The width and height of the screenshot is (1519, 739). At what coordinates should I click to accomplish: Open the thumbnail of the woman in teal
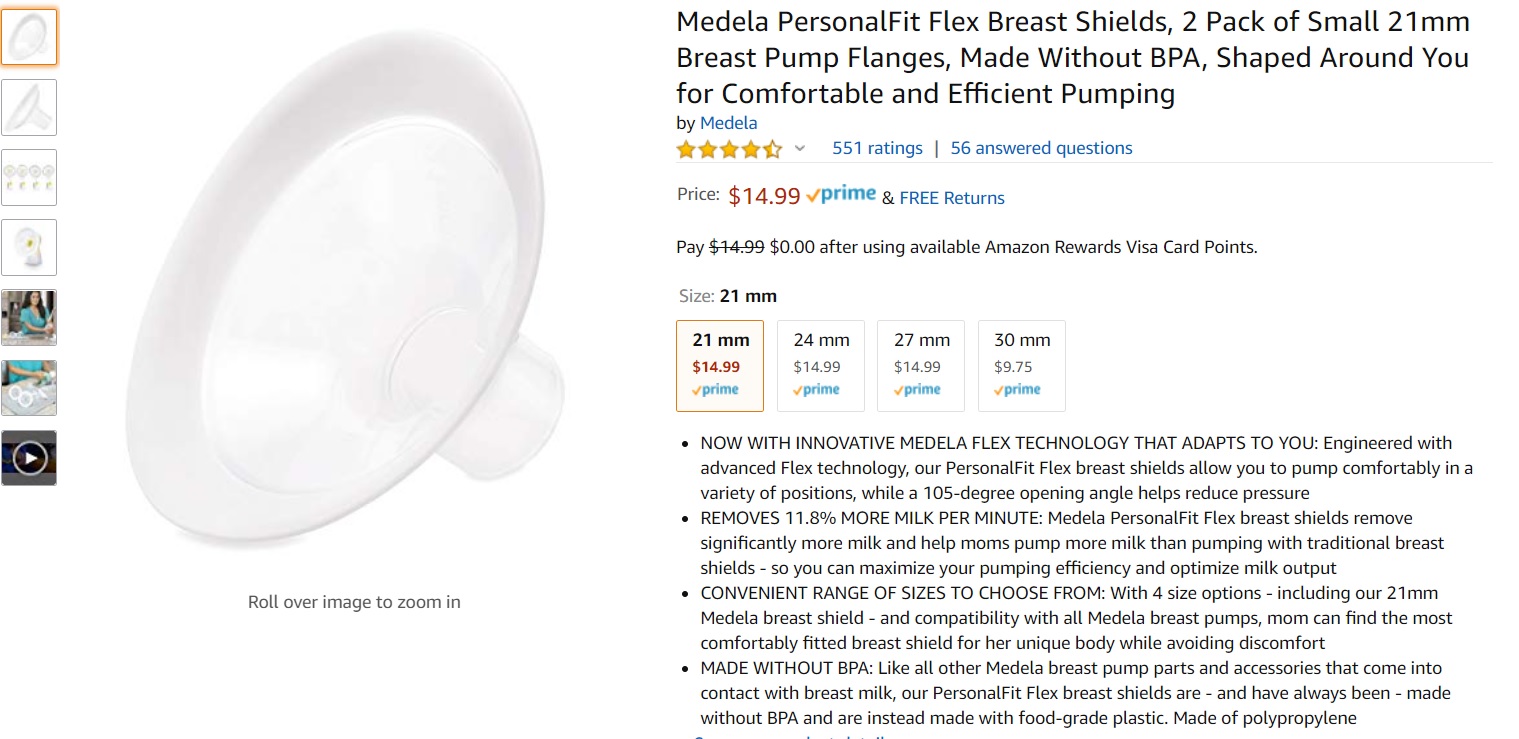click(x=29, y=317)
